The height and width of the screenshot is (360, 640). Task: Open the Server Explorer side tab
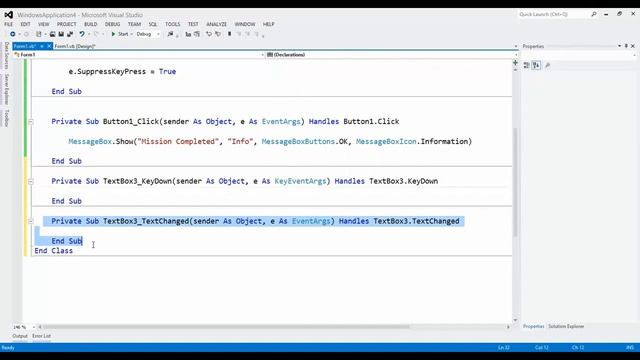tap(7, 89)
